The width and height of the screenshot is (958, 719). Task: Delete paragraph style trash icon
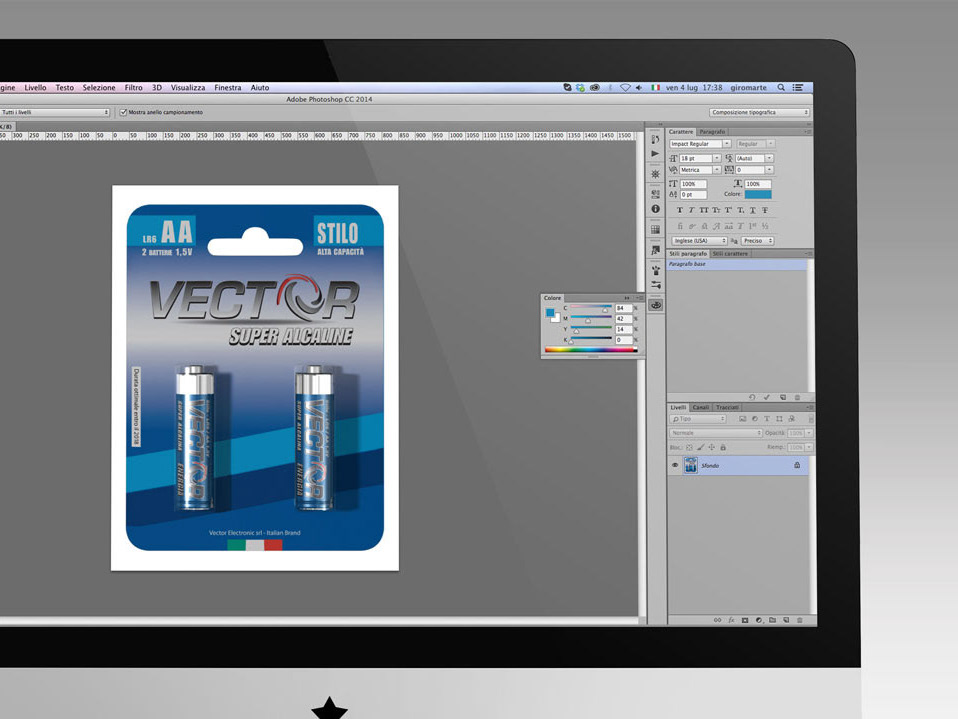click(x=797, y=397)
